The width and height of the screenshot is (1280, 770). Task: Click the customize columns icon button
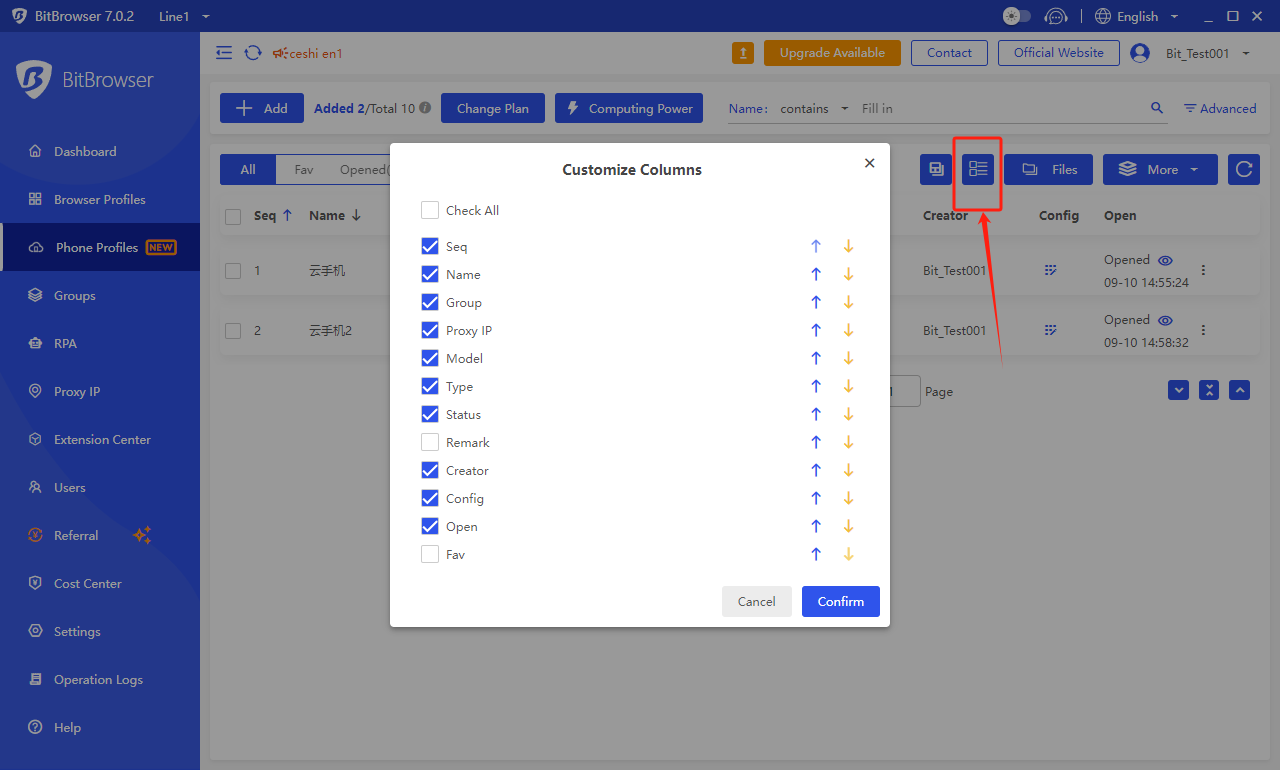click(978, 170)
